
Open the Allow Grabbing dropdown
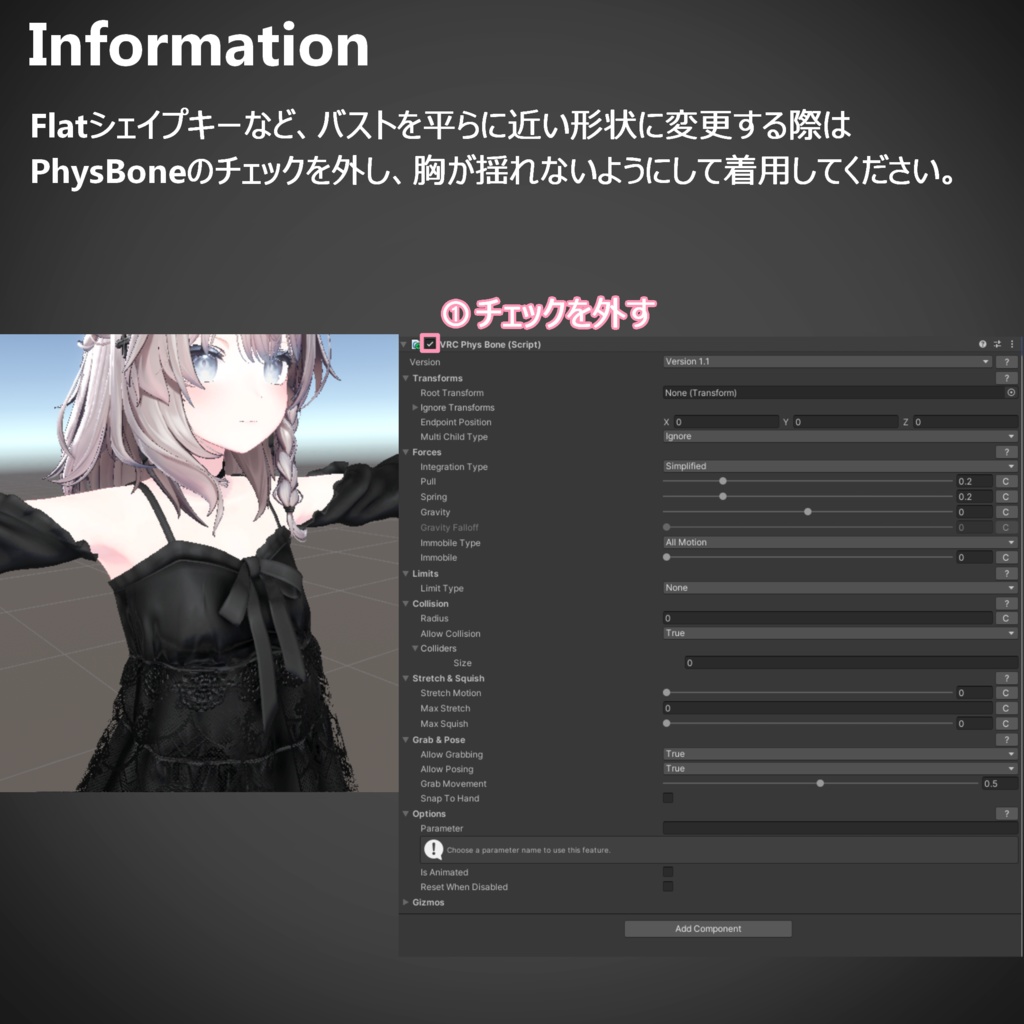(x=840, y=754)
